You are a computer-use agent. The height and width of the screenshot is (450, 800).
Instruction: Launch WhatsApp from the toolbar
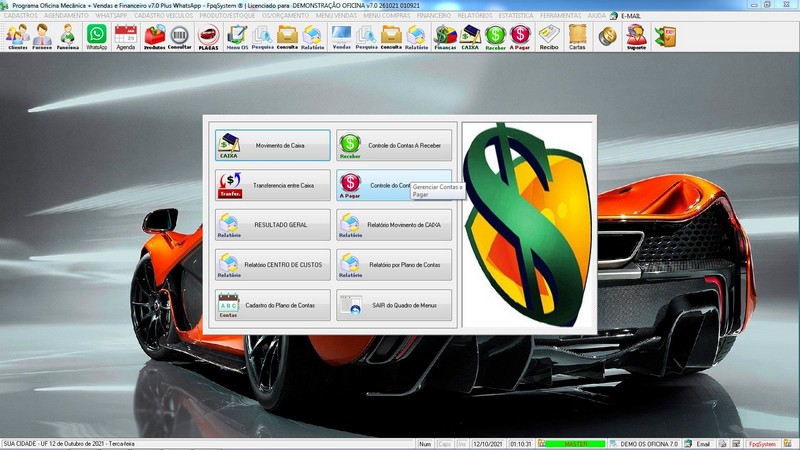coord(96,37)
